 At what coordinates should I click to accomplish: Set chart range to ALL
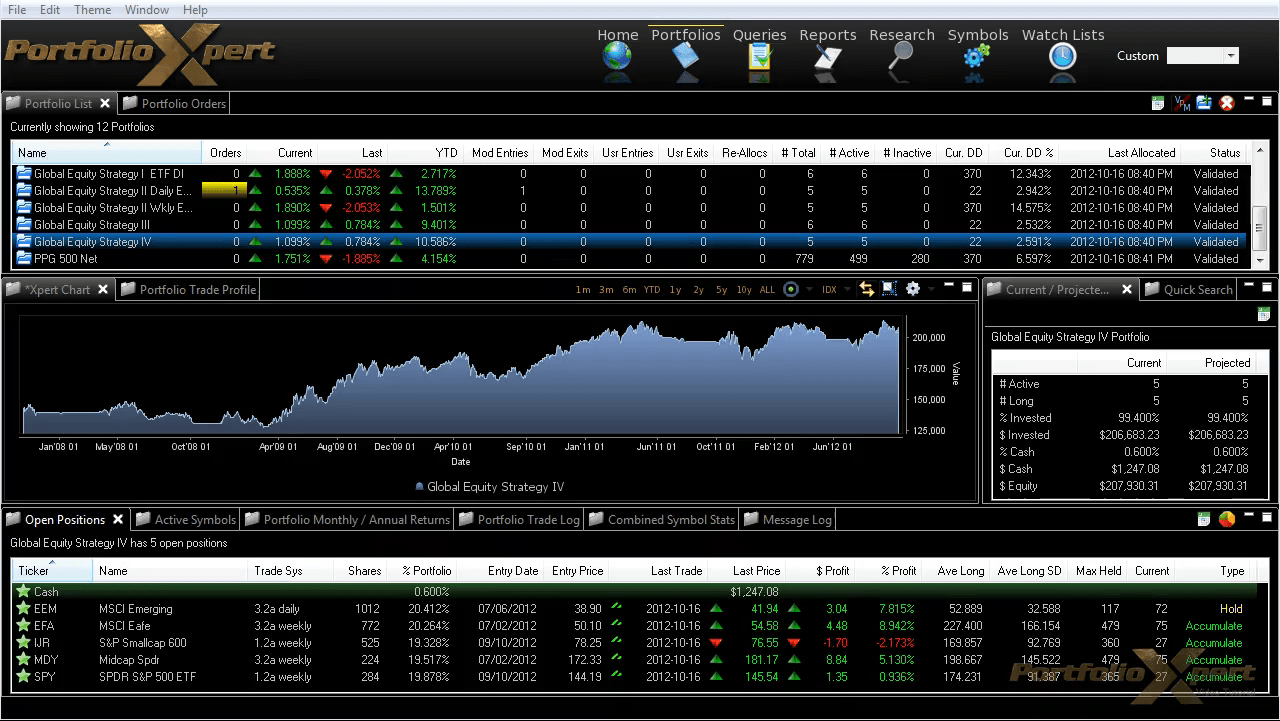tap(767, 290)
